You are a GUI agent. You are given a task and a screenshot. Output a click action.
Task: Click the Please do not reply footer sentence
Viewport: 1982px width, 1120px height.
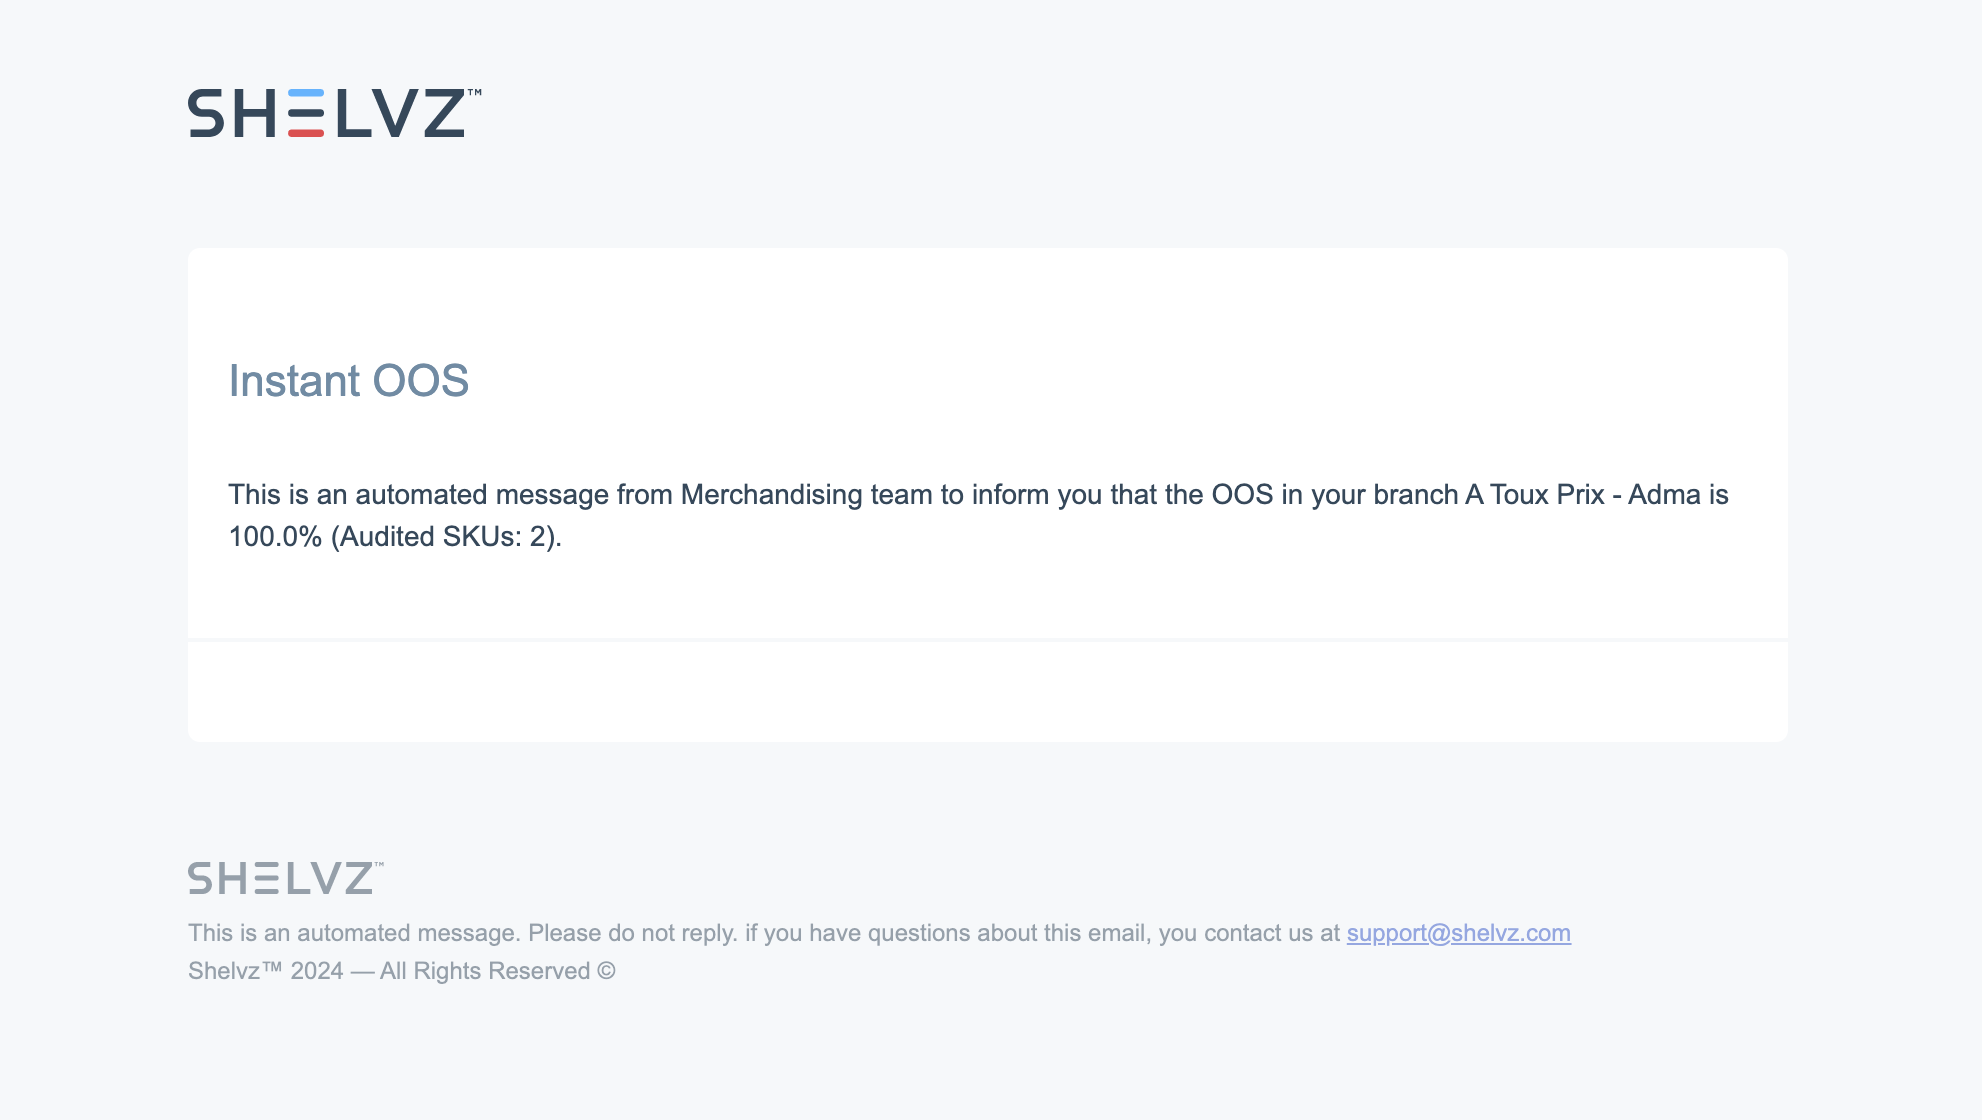click(632, 933)
